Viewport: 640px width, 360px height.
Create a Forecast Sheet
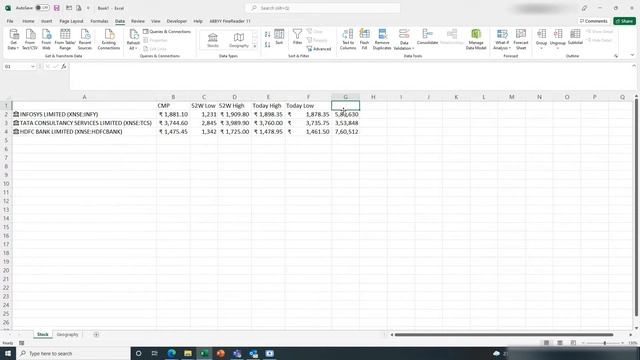pyautogui.click(x=521, y=40)
